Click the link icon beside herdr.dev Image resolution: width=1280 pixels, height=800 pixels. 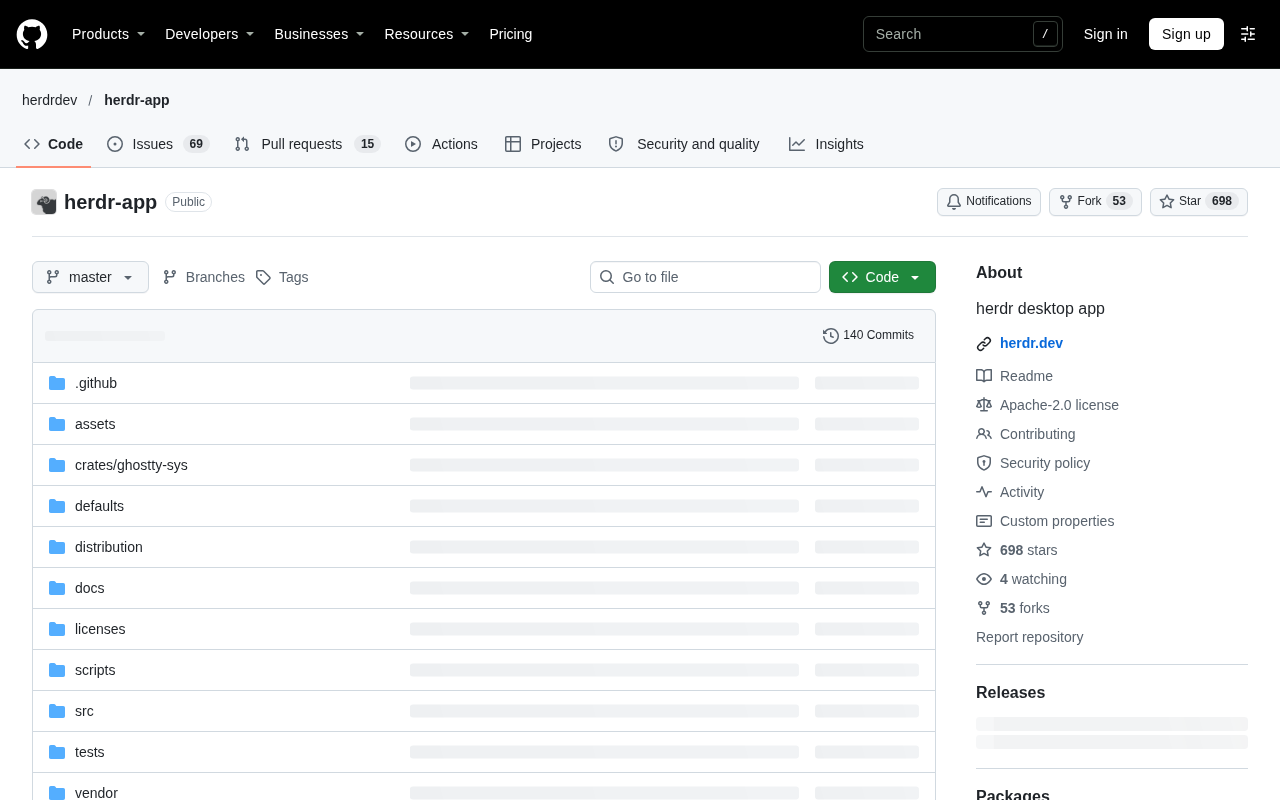(x=984, y=344)
